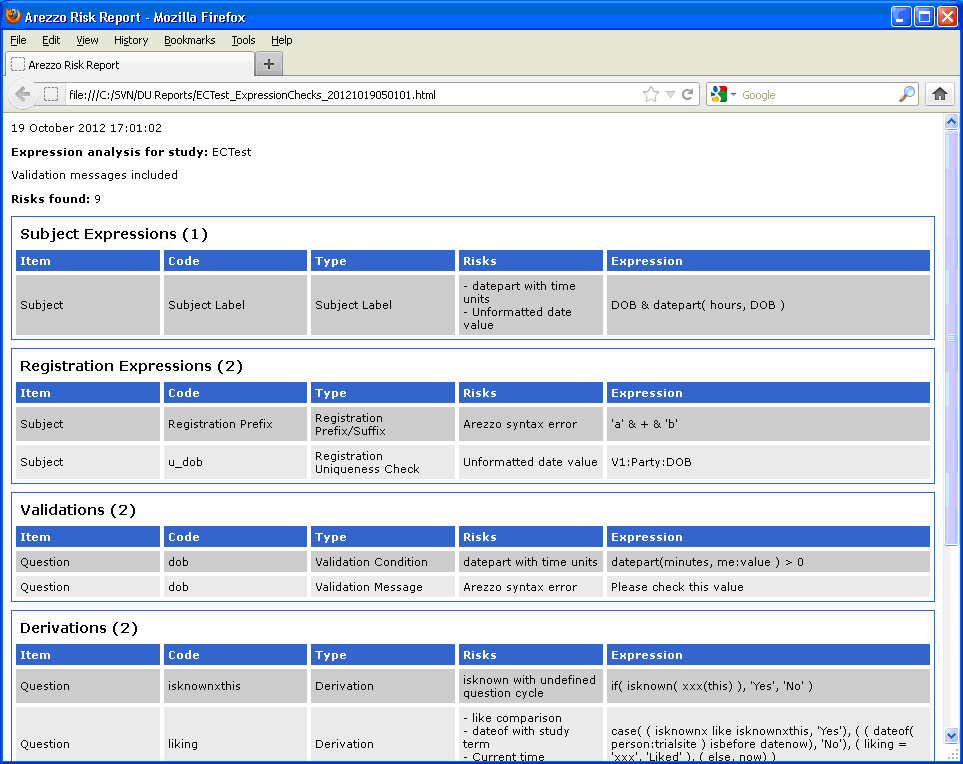The height and width of the screenshot is (764, 963).
Task: Focus the Google search field
Action: [x=817, y=95]
